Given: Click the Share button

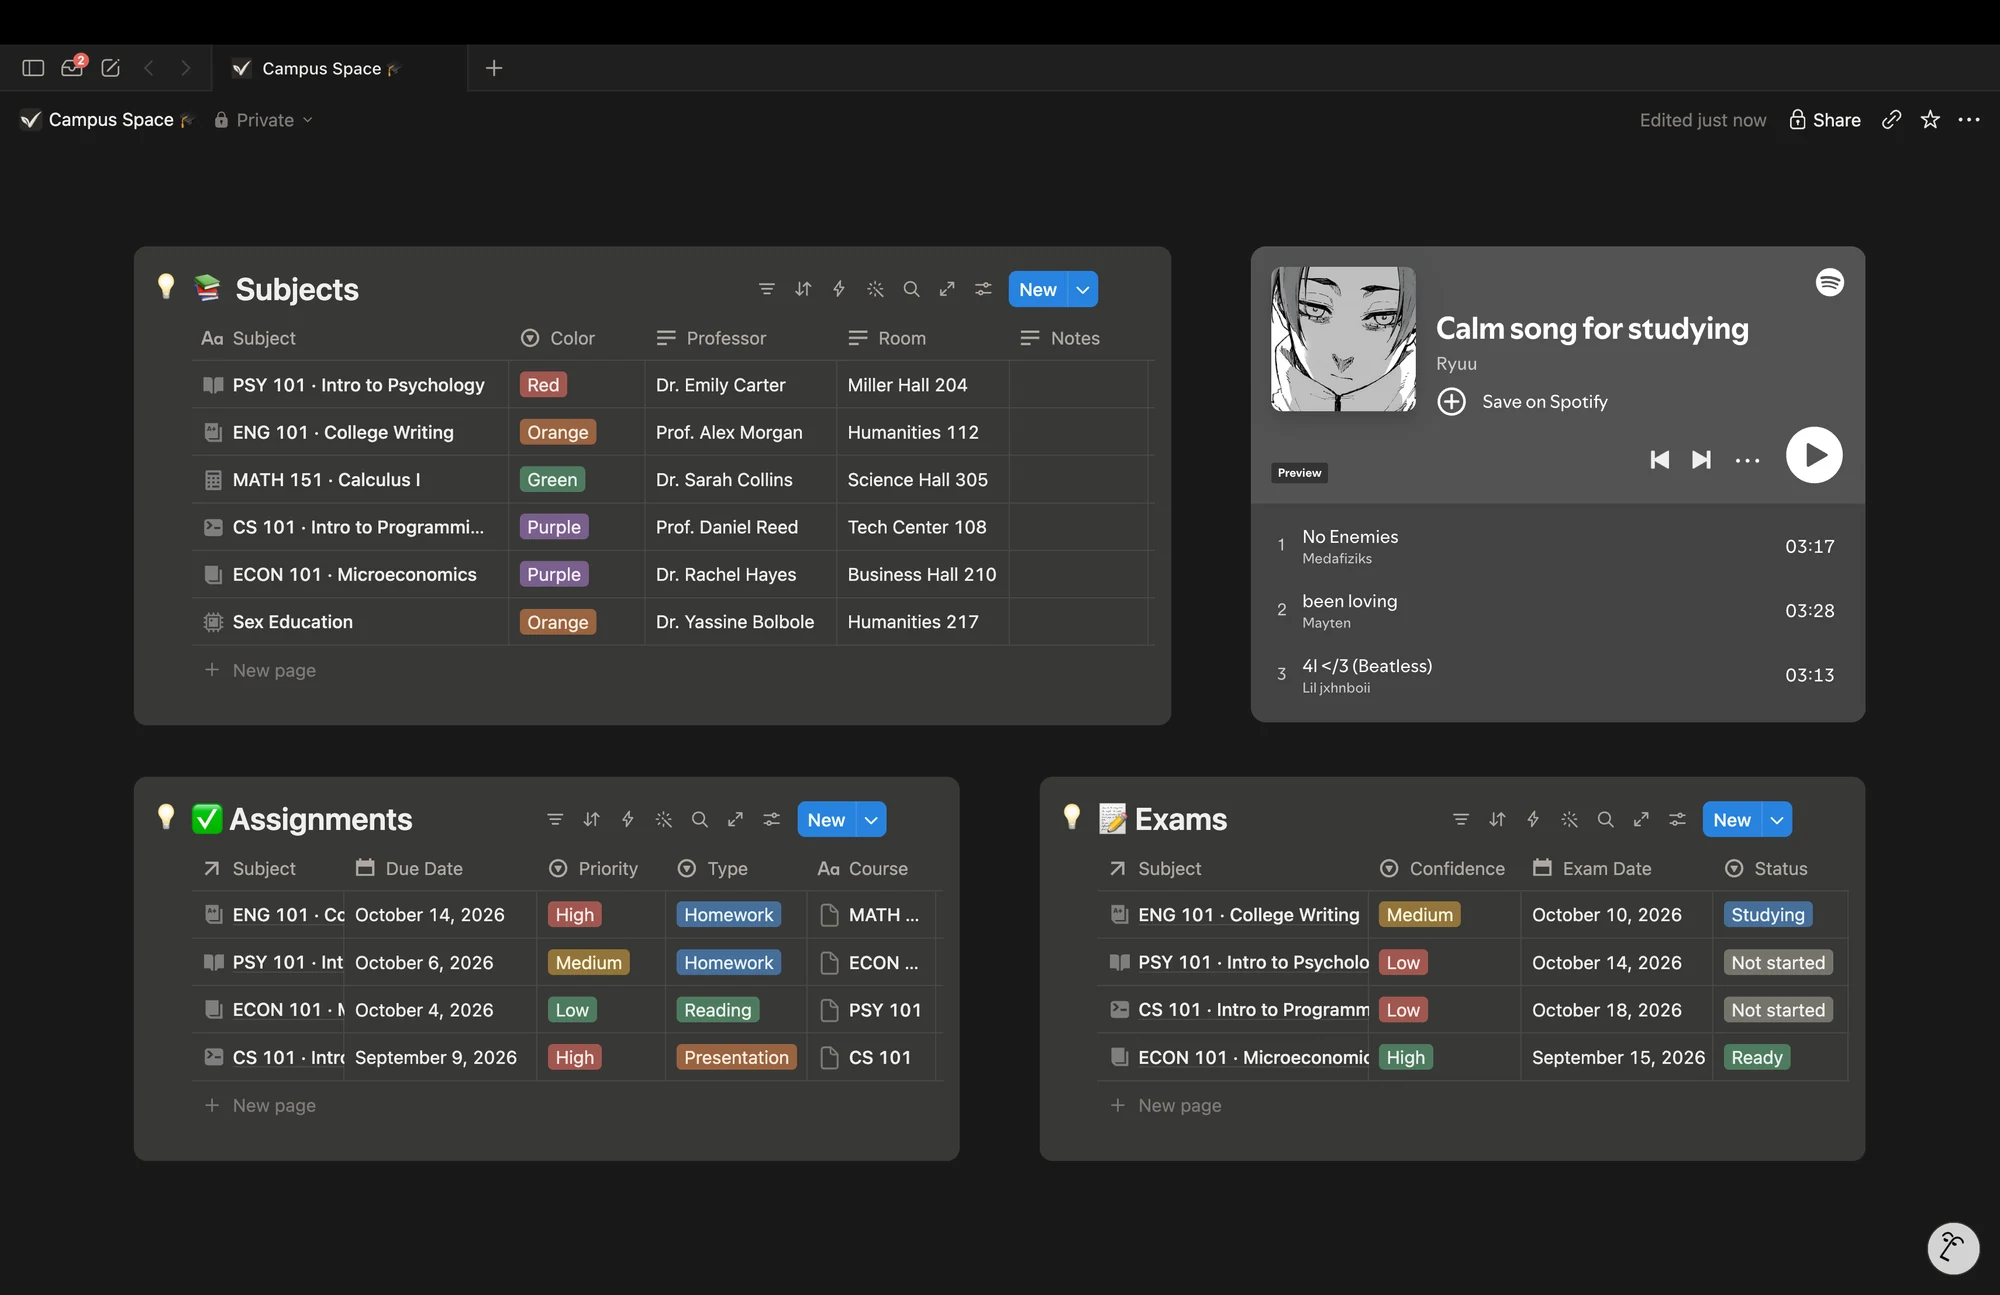Looking at the screenshot, I should 1825,120.
